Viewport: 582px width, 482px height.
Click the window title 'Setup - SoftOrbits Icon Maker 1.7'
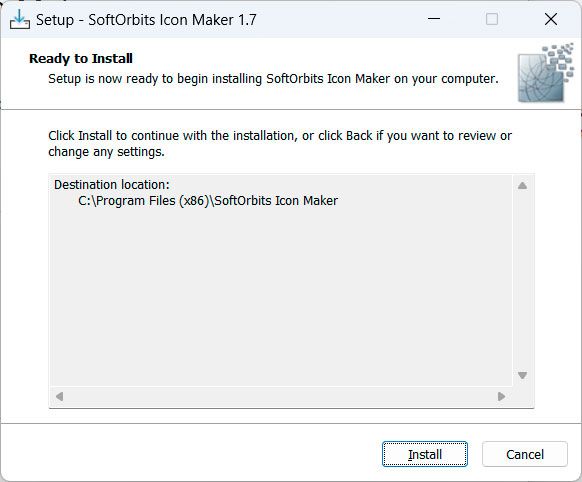click(x=146, y=20)
